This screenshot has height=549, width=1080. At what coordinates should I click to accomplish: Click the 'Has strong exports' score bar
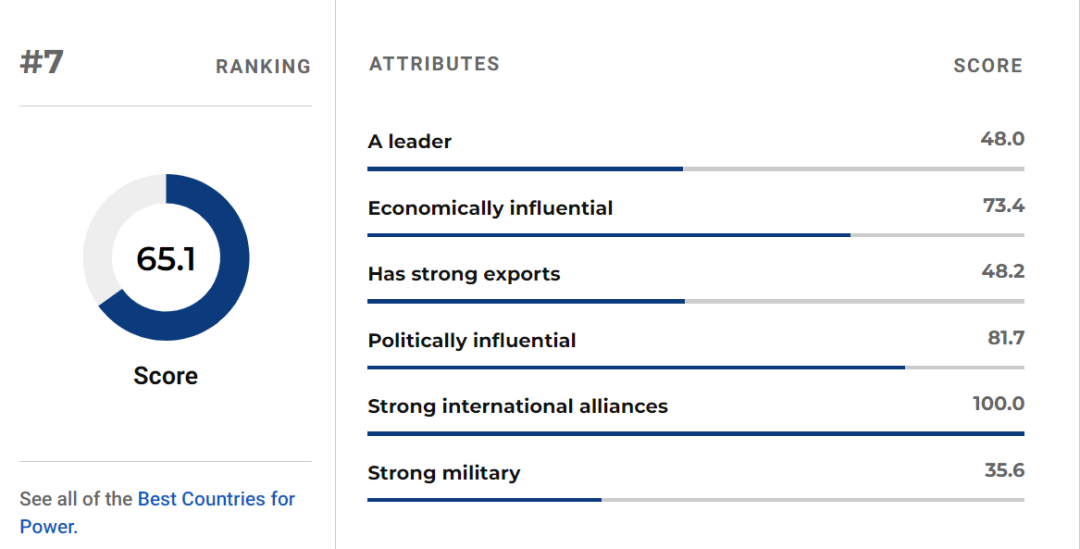(695, 301)
